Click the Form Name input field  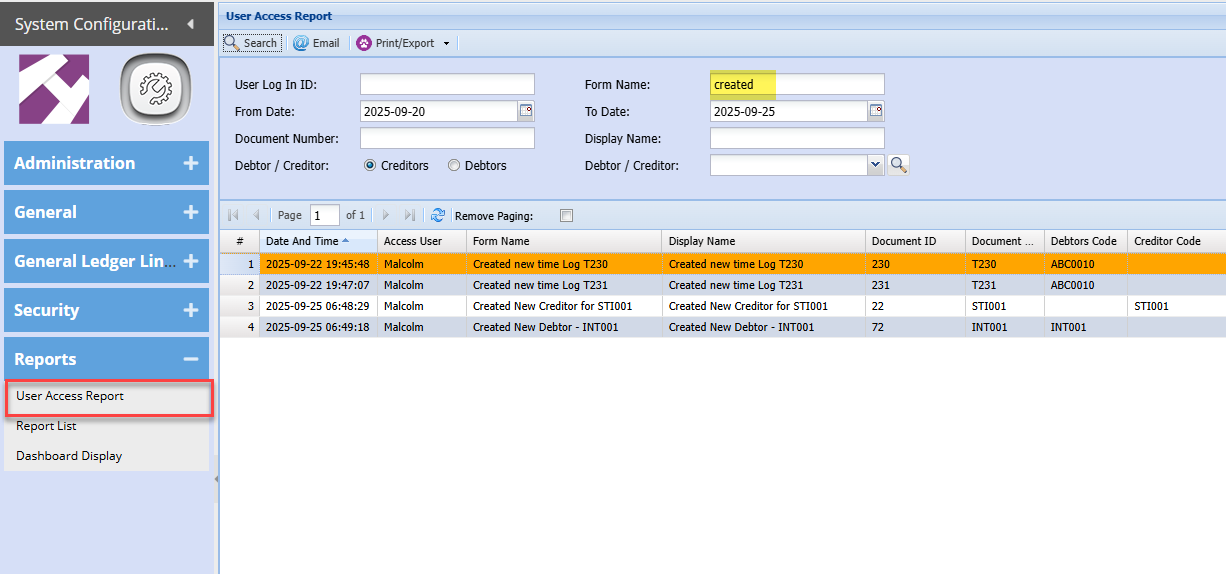(x=797, y=84)
